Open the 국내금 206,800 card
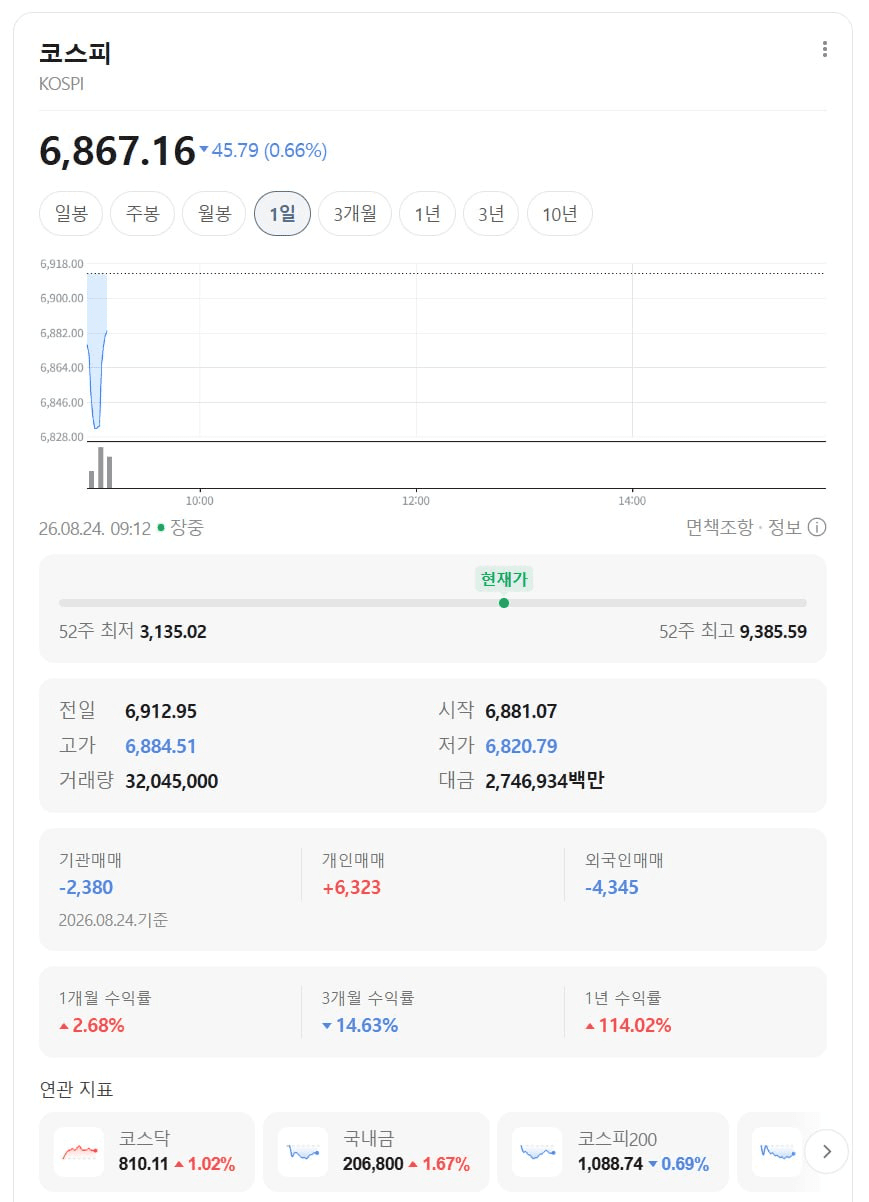 point(376,1151)
